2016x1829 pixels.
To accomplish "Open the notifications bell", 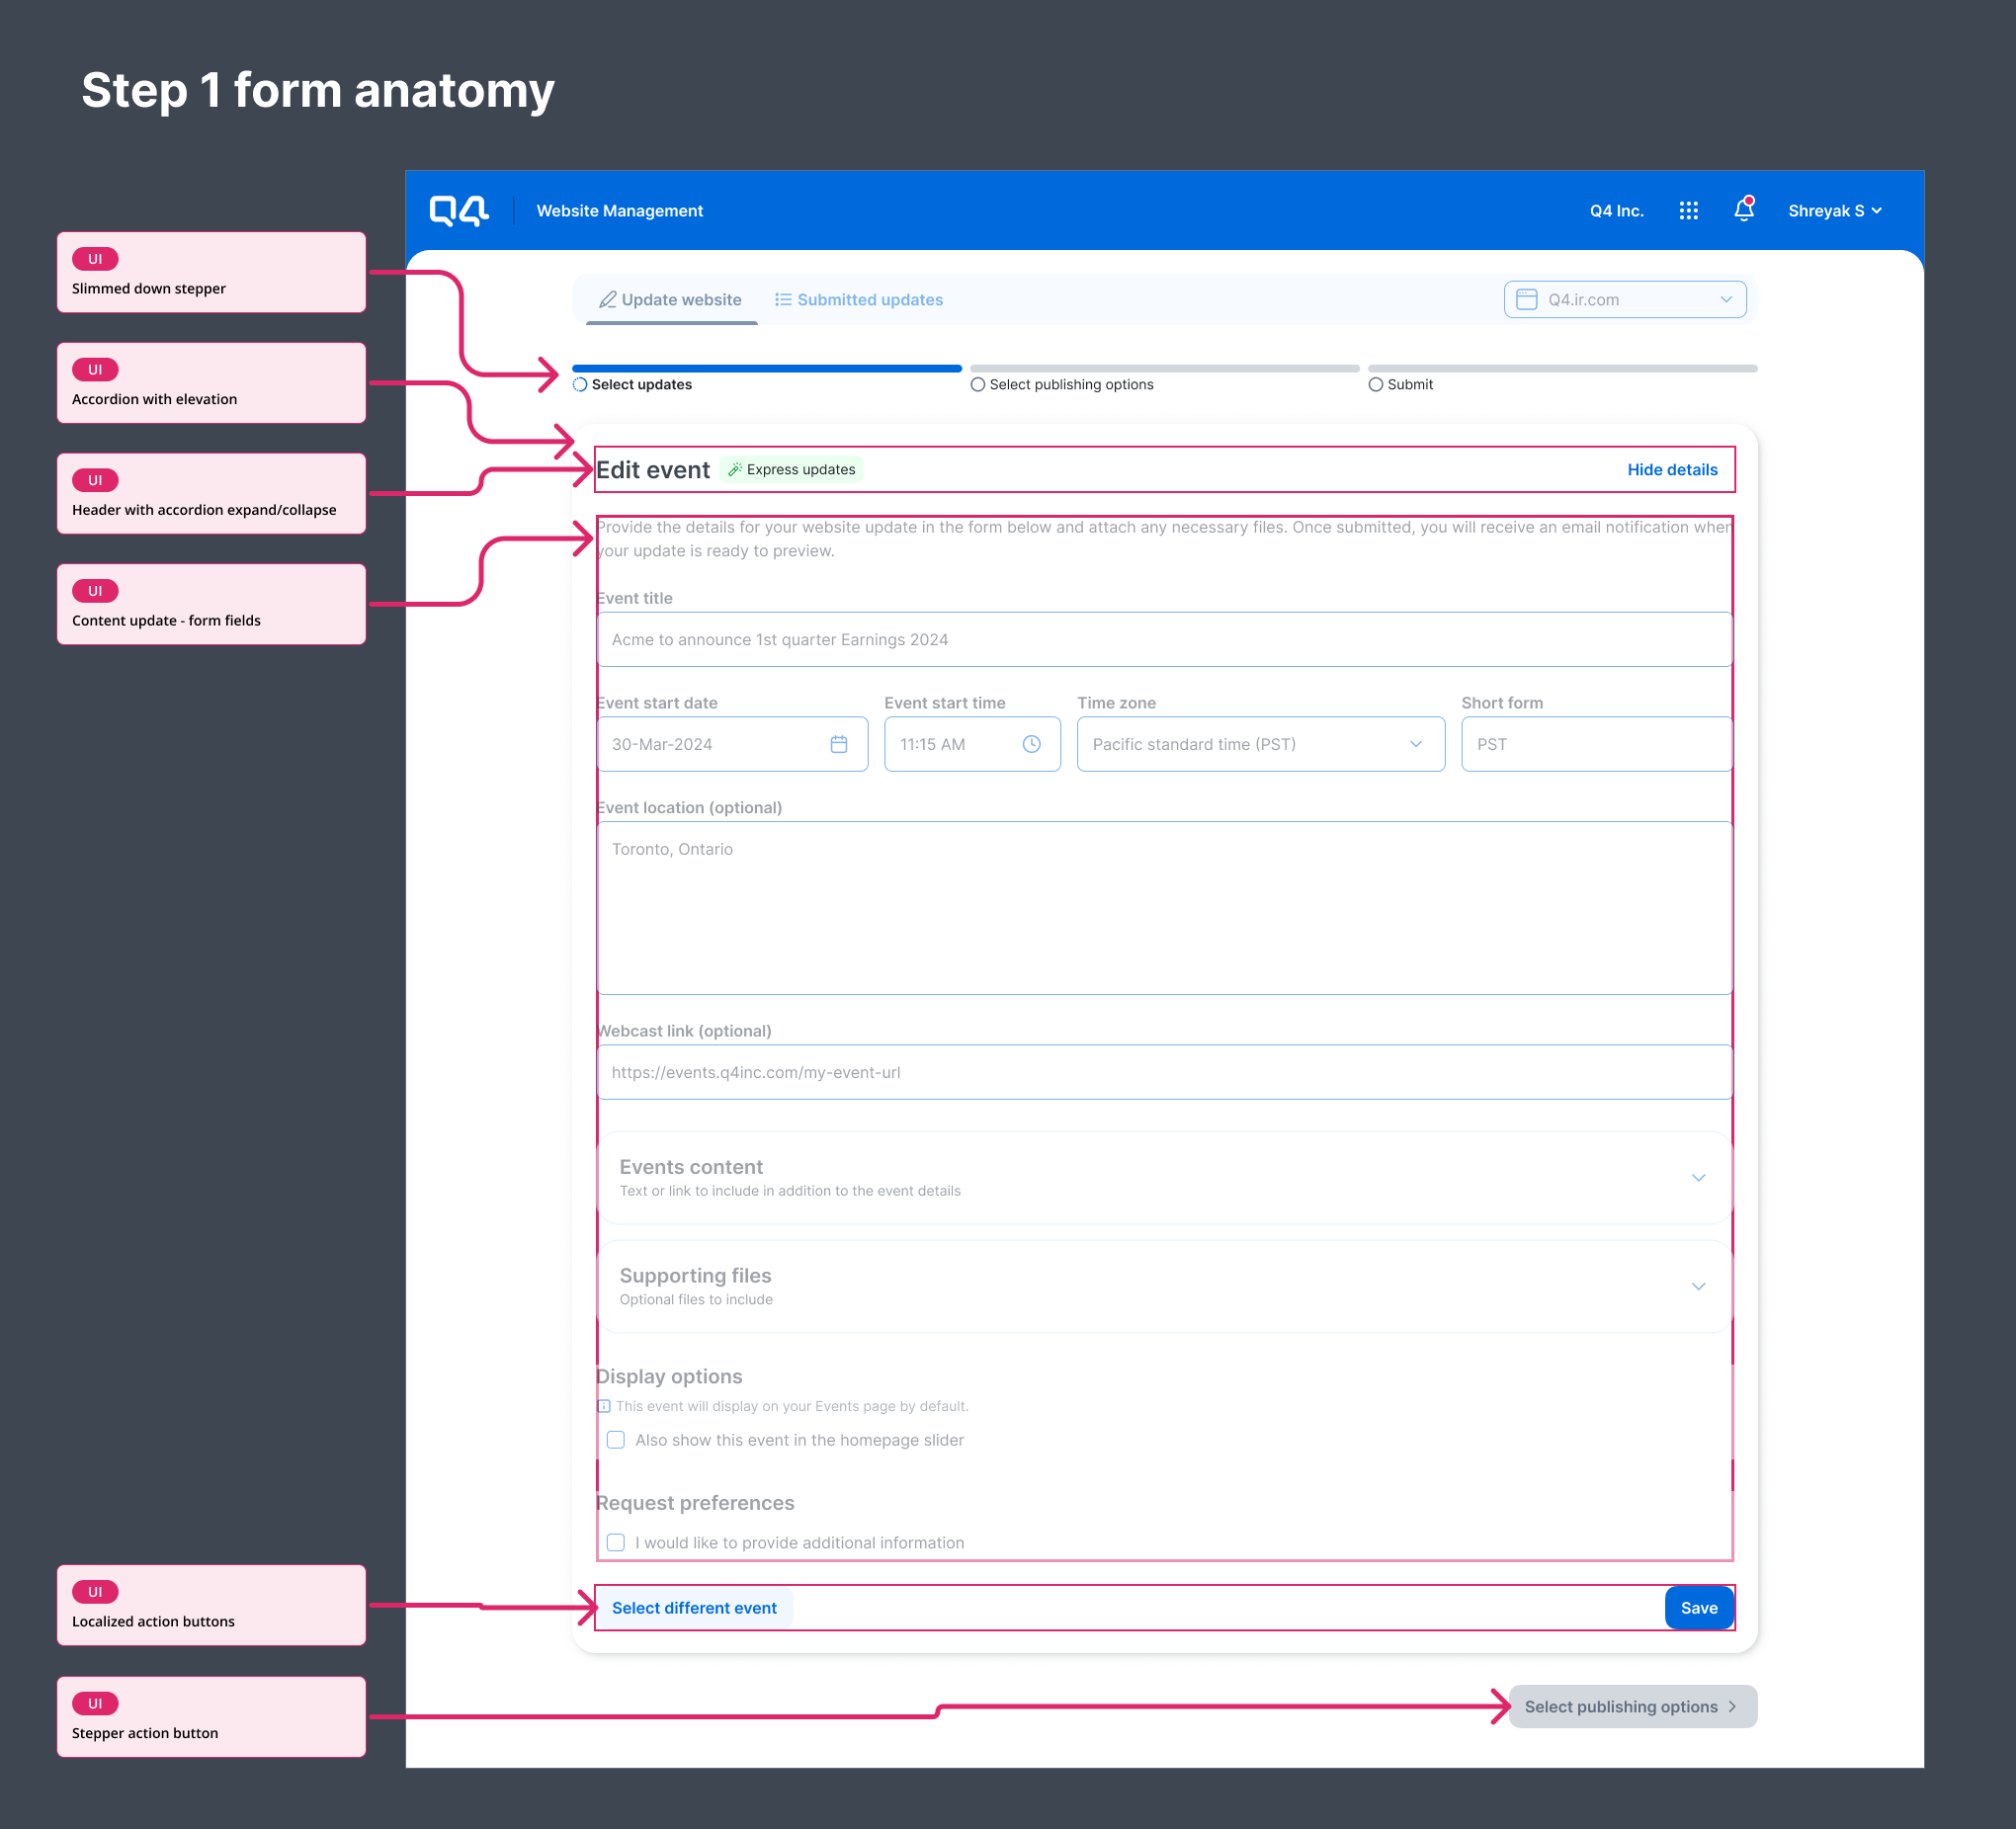I will 1743,210.
